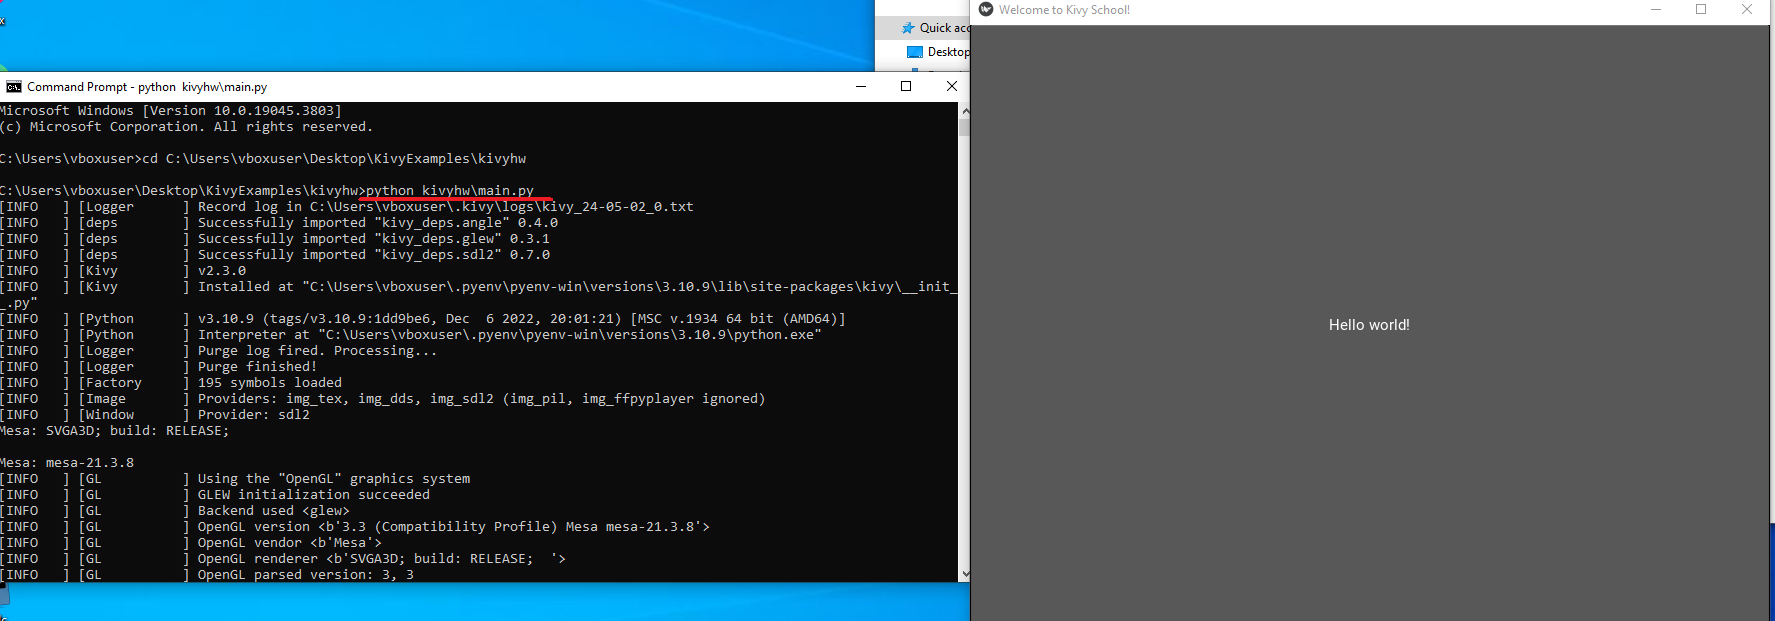The height and width of the screenshot is (621, 1775).
Task: Click the Command Prompt title bar icon
Action: pos(14,87)
